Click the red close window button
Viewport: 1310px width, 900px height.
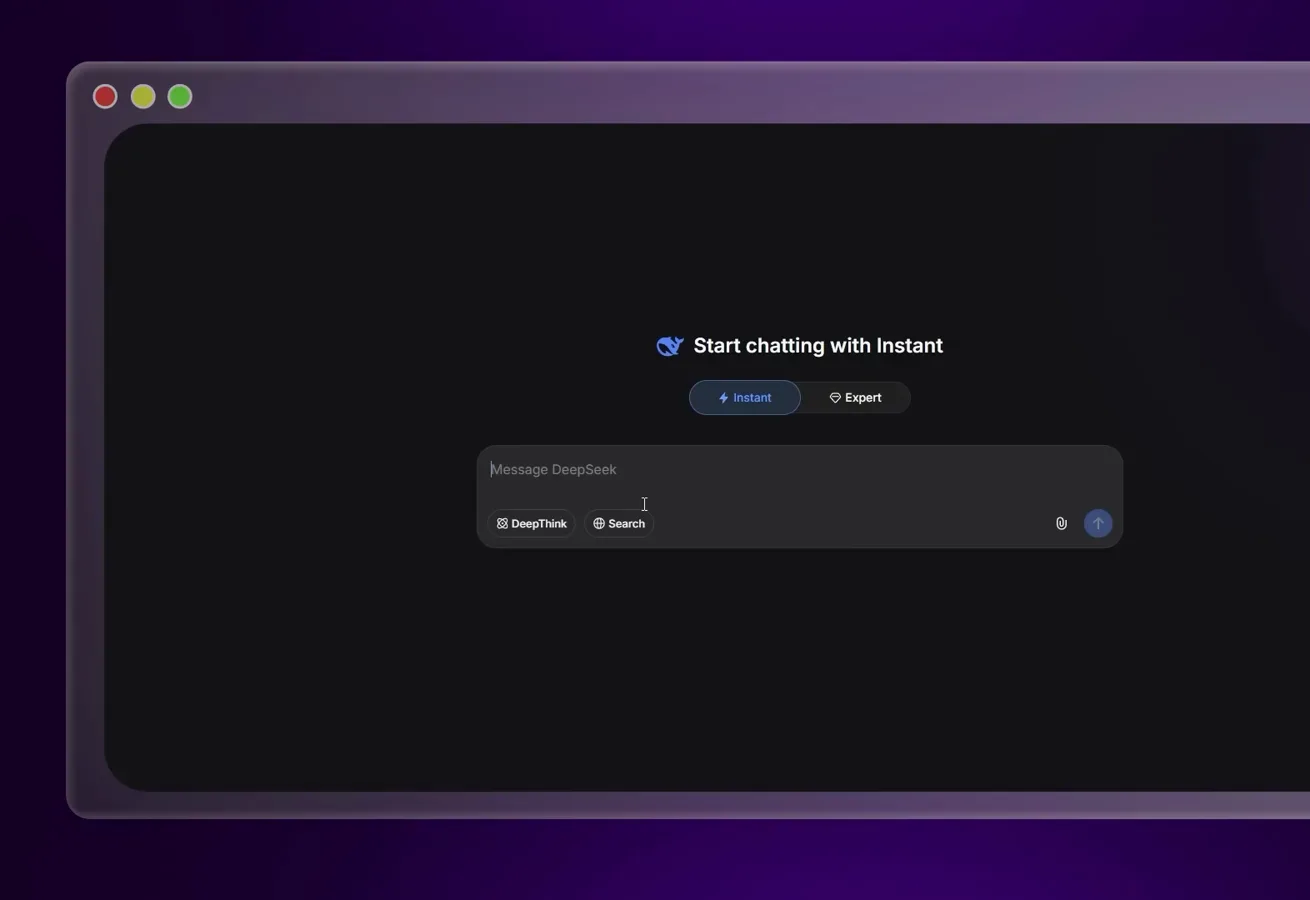coord(105,97)
